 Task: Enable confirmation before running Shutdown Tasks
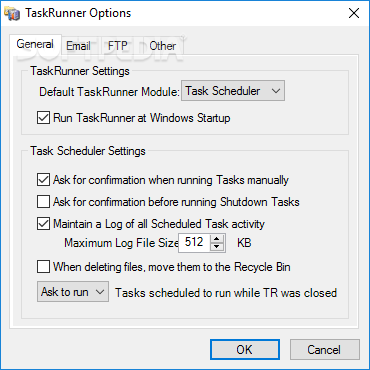pyautogui.click(x=43, y=202)
